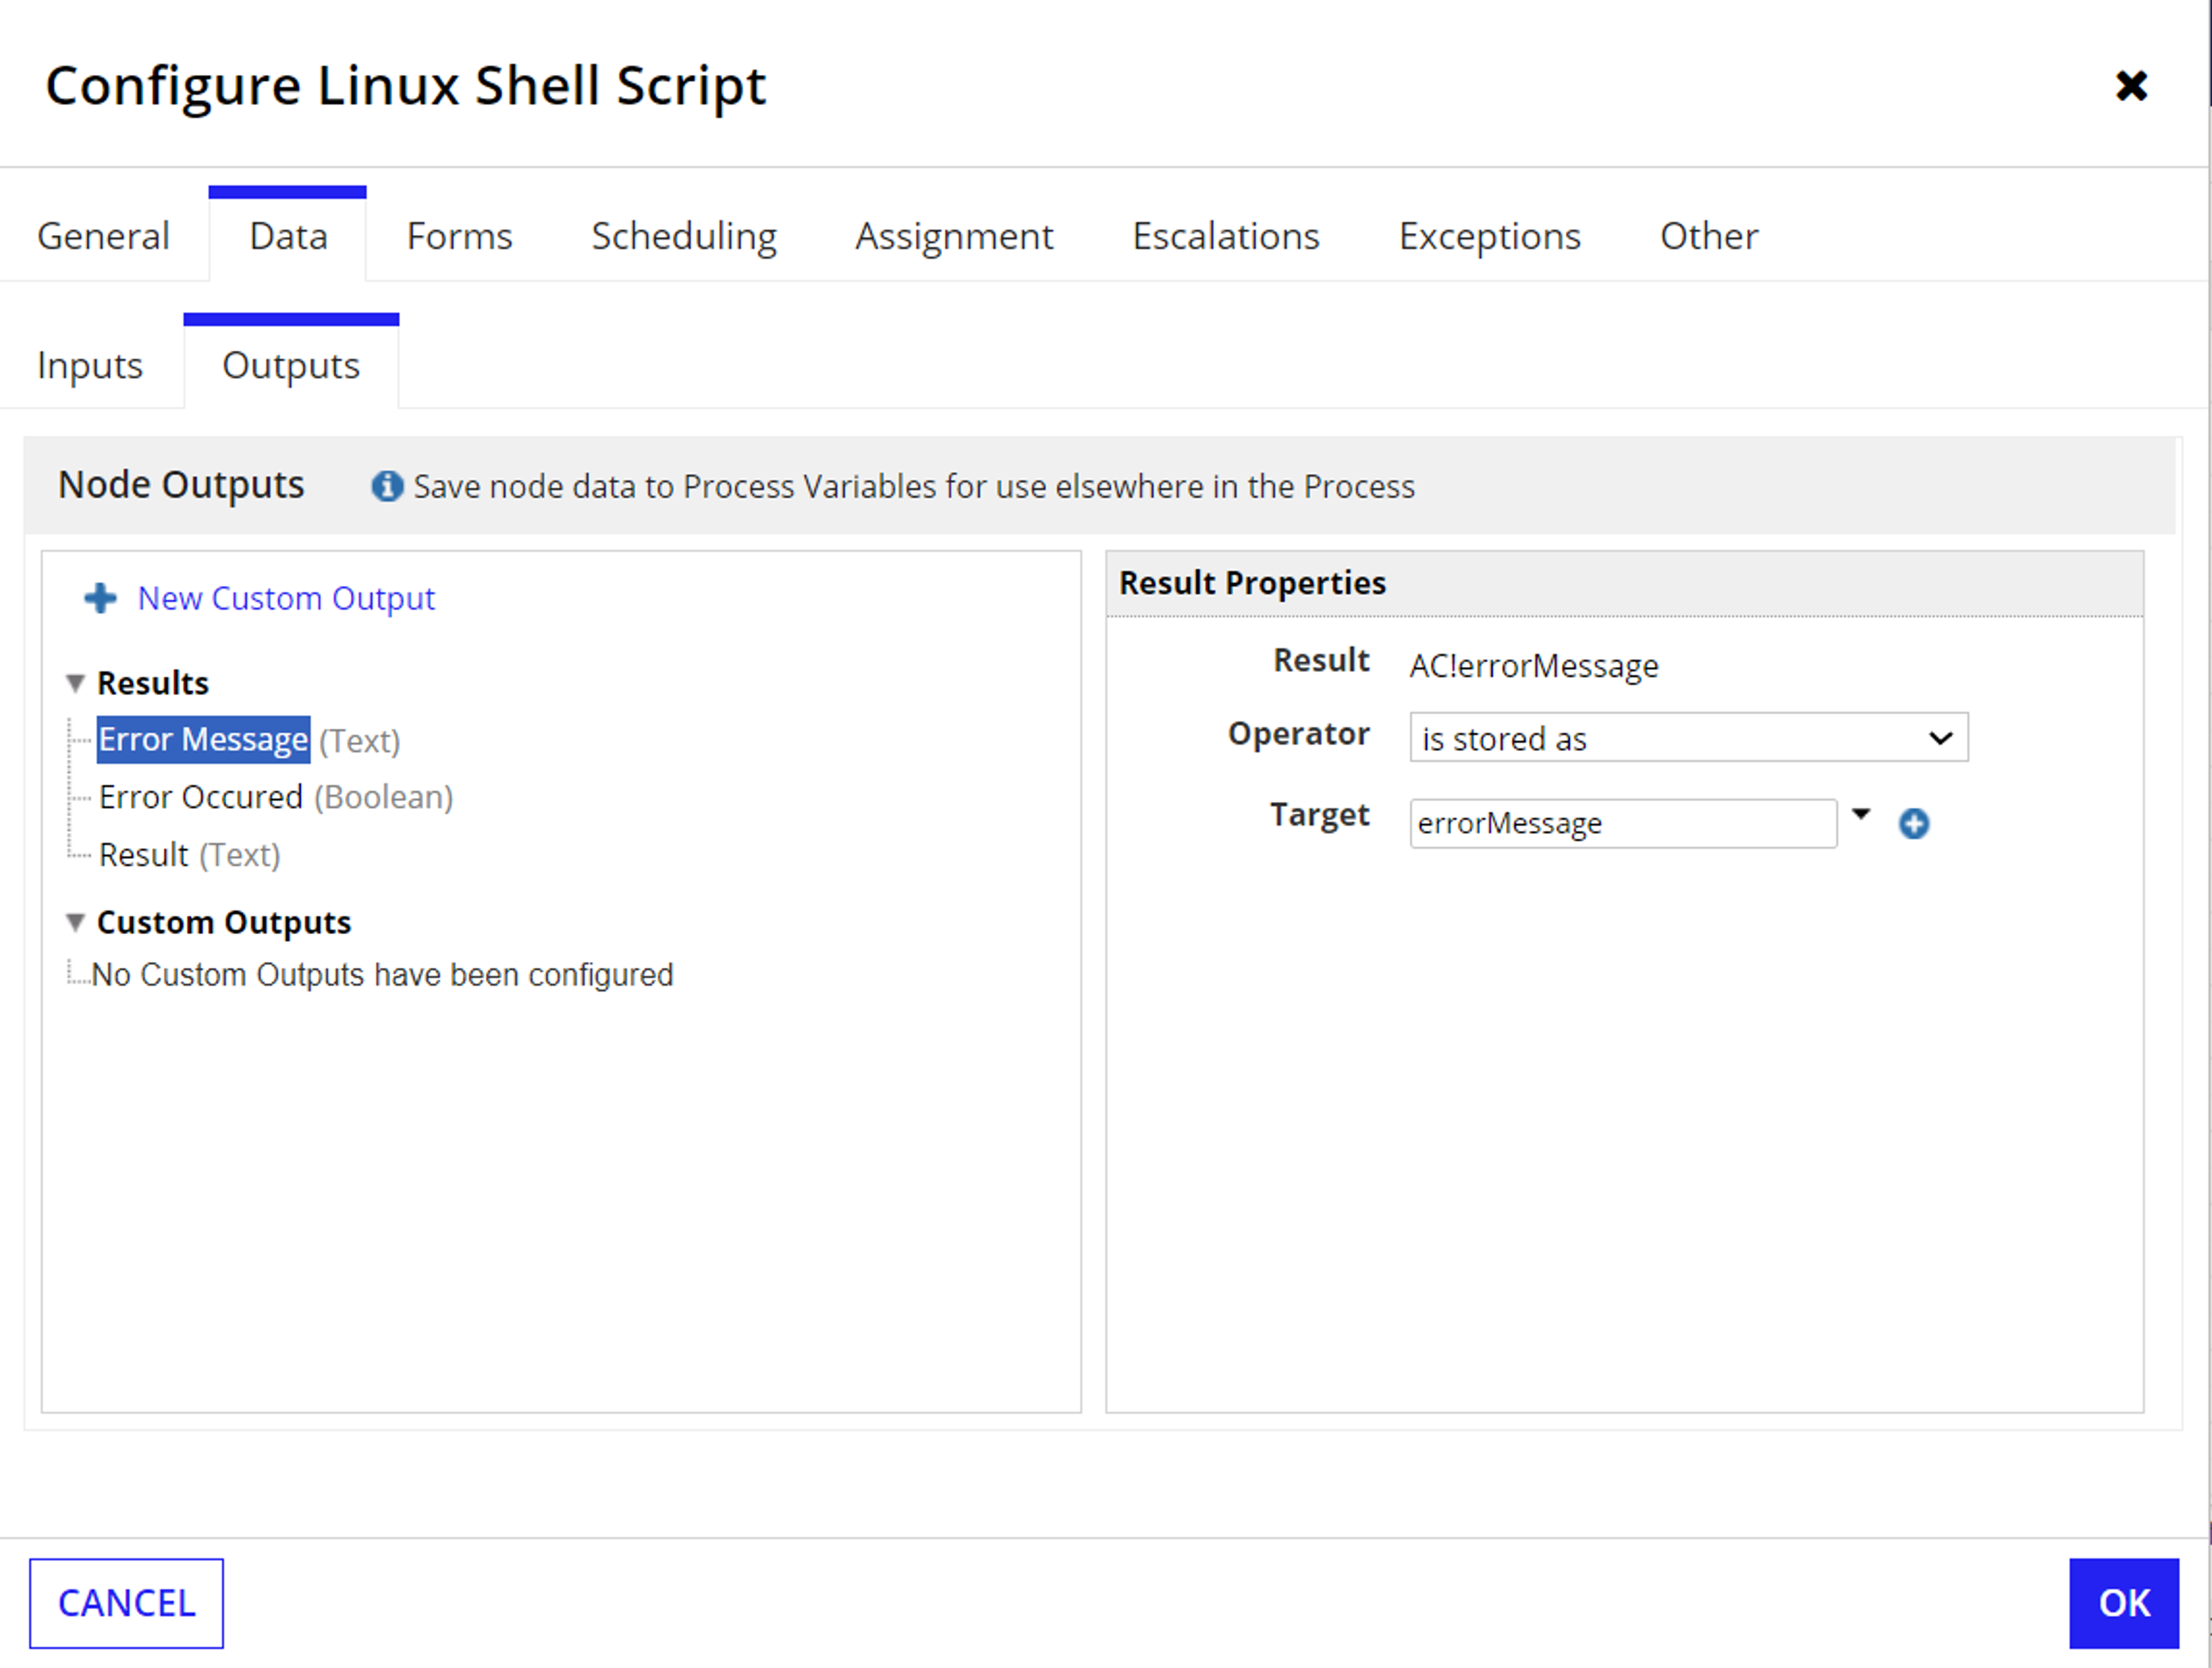The image size is (2212, 1668).
Task: Open the Target variable picker arrow
Action: (x=1860, y=814)
